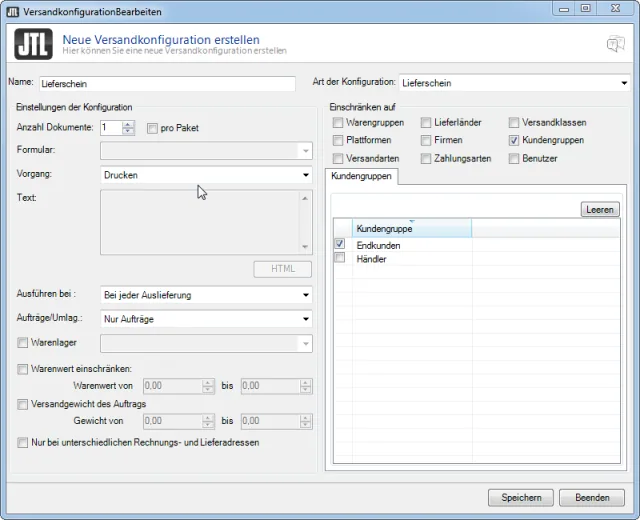Viewport: 640px width, 520px height.
Task: Click the JTL logo in the header
Action: coord(33,44)
